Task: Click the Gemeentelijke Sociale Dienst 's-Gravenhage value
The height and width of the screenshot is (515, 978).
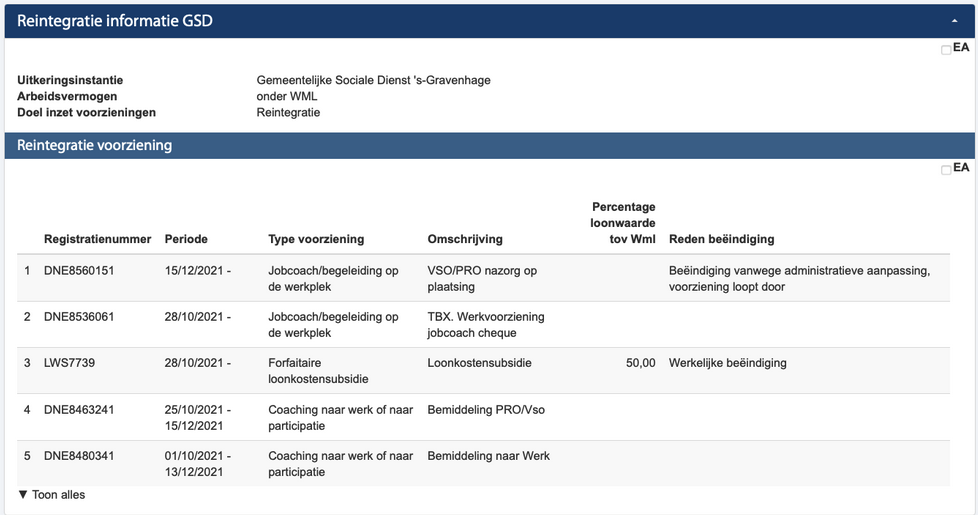Action: [373, 81]
